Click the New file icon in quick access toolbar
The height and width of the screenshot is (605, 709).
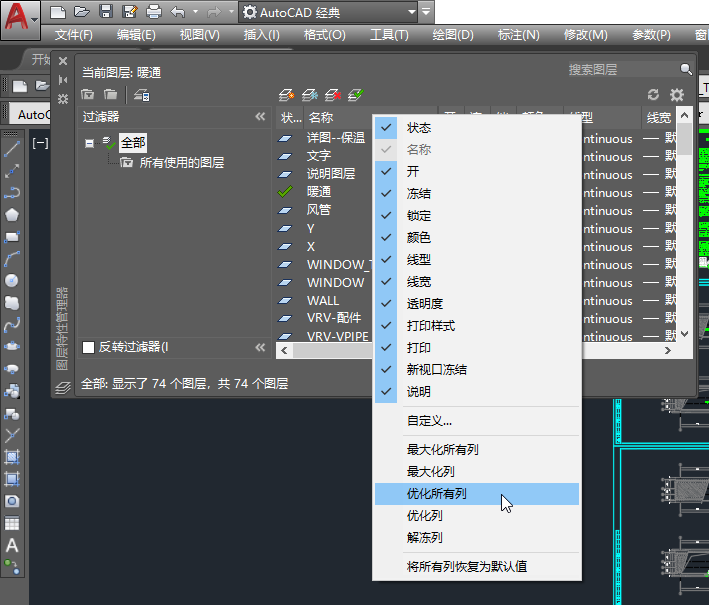pyautogui.click(x=58, y=12)
